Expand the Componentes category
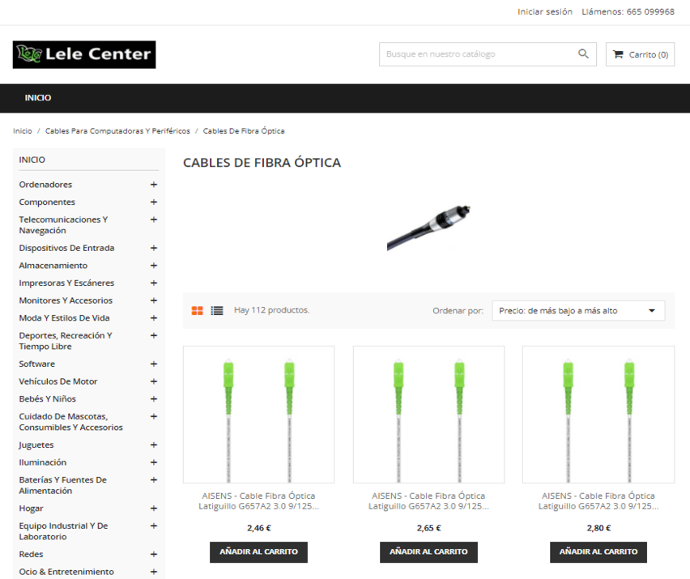The width and height of the screenshot is (690, 579). (x=154, y=202)
